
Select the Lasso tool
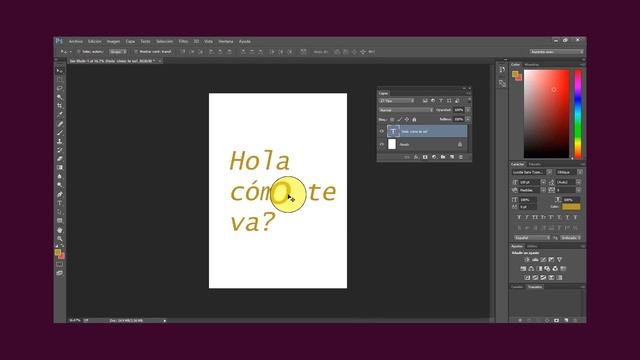click(60, 88)
